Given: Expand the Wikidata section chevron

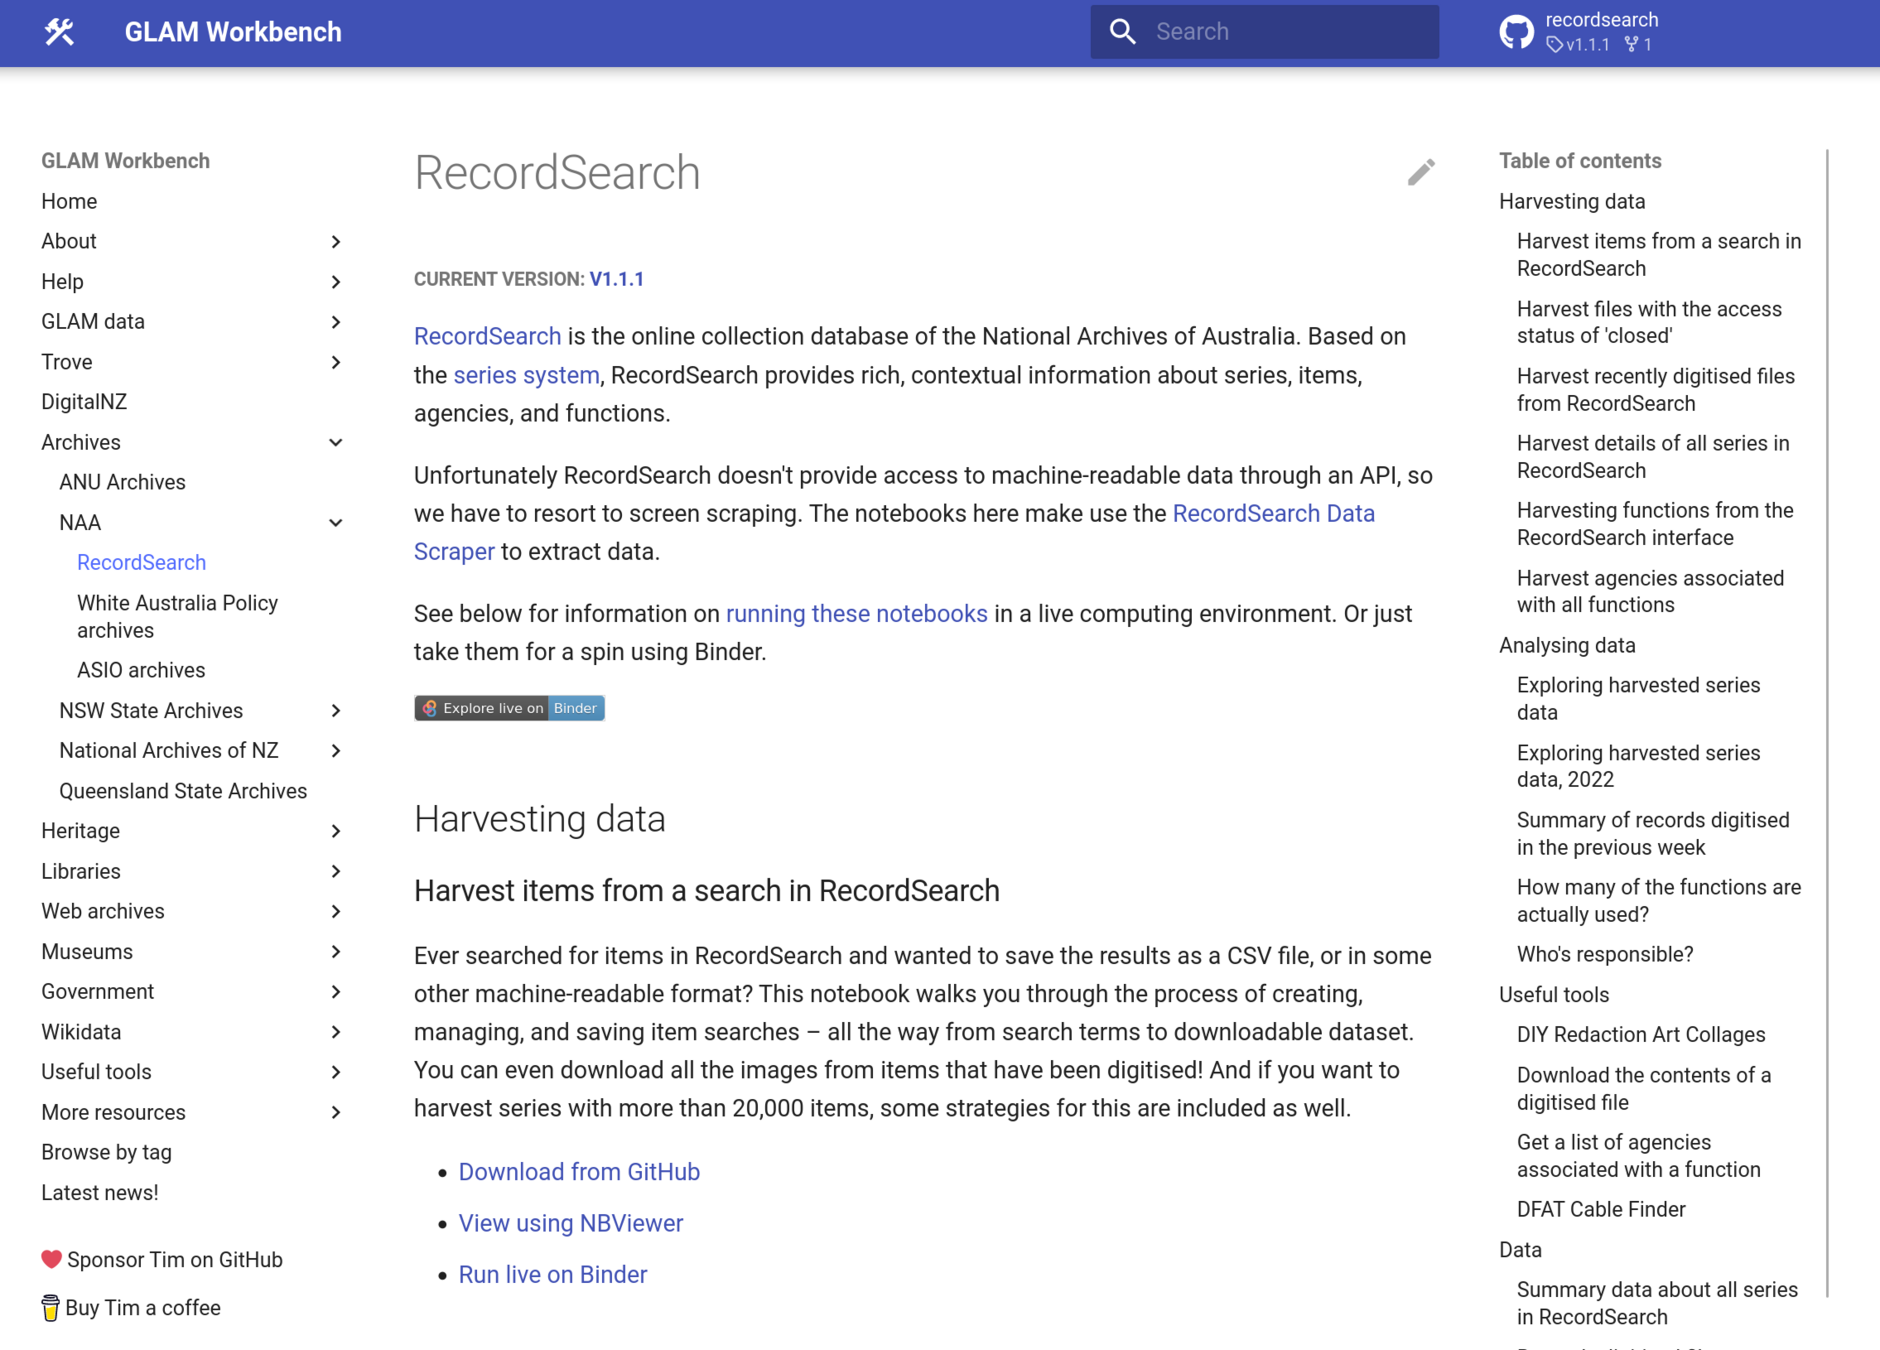Looking at the screenshot, I should [x=336, y=1032].
